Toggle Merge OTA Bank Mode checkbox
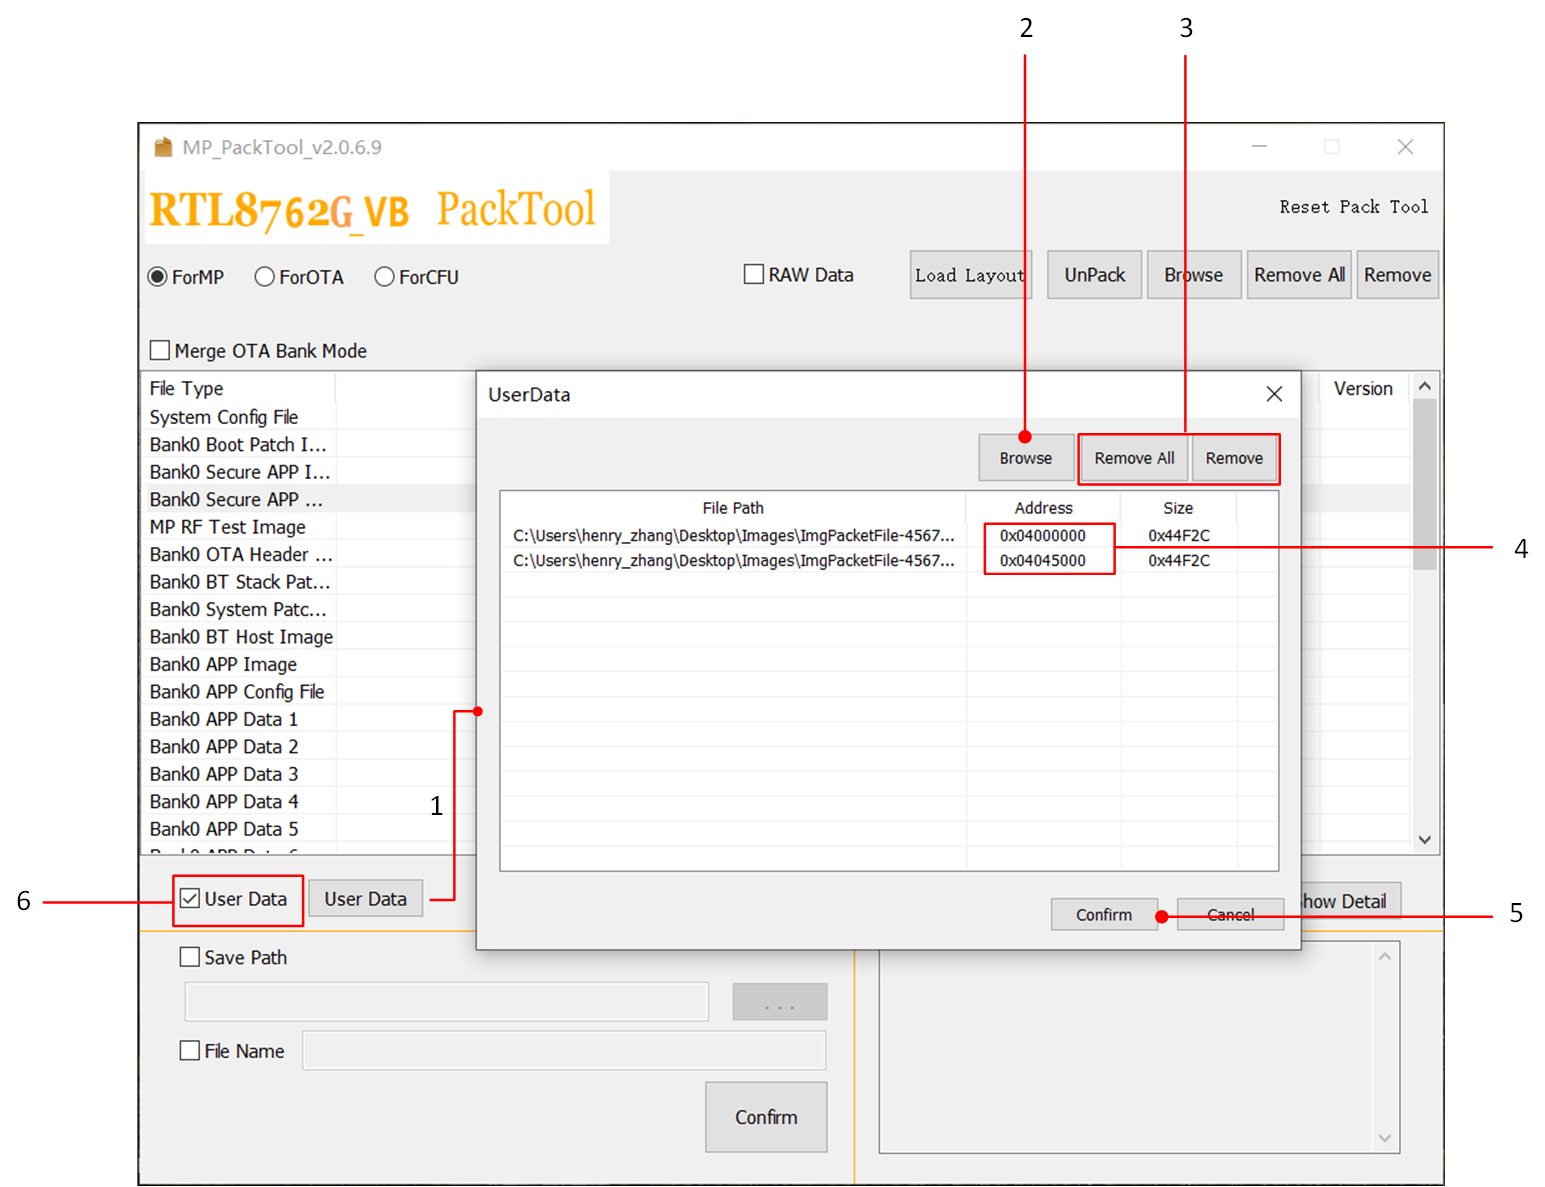The width and height of the screenshot is (1545, 1187). [160, 350]
